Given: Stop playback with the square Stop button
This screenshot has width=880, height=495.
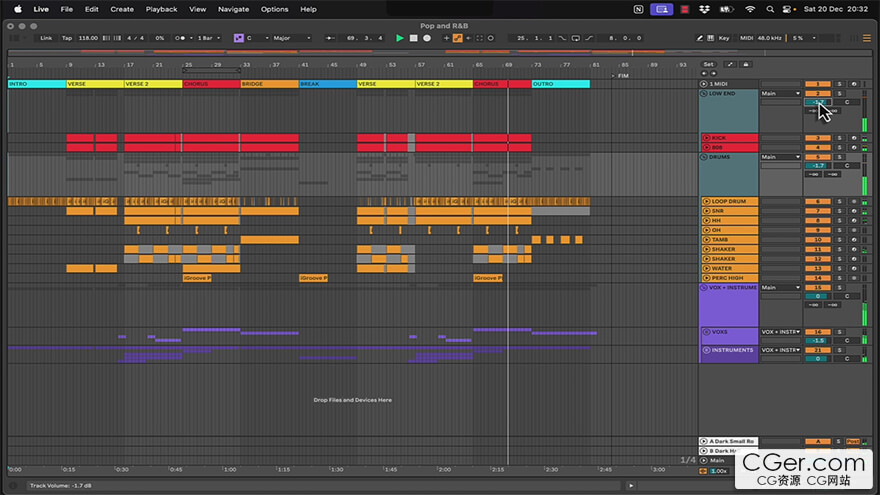Looking at the screenshot, I should [x=414, y=38].
